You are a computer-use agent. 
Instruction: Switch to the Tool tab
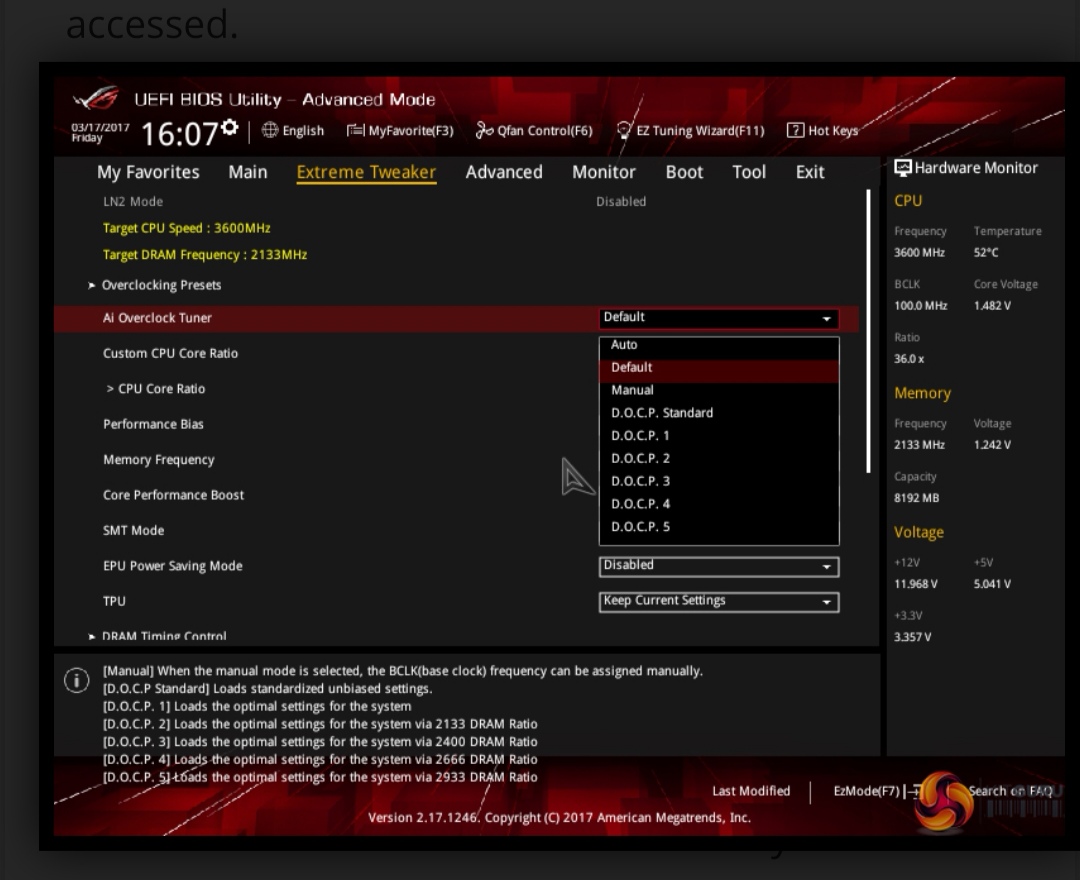(x=749, y=172)
